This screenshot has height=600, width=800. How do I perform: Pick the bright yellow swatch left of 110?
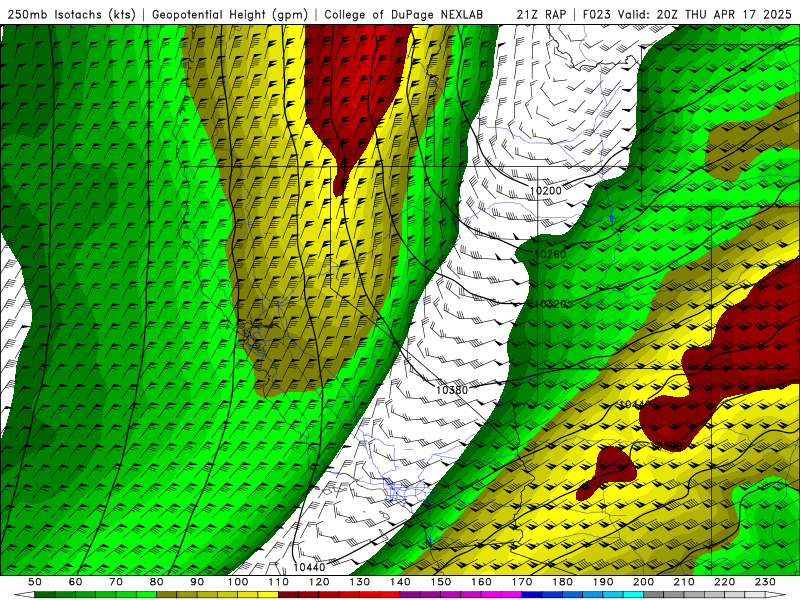coord(268,595)
